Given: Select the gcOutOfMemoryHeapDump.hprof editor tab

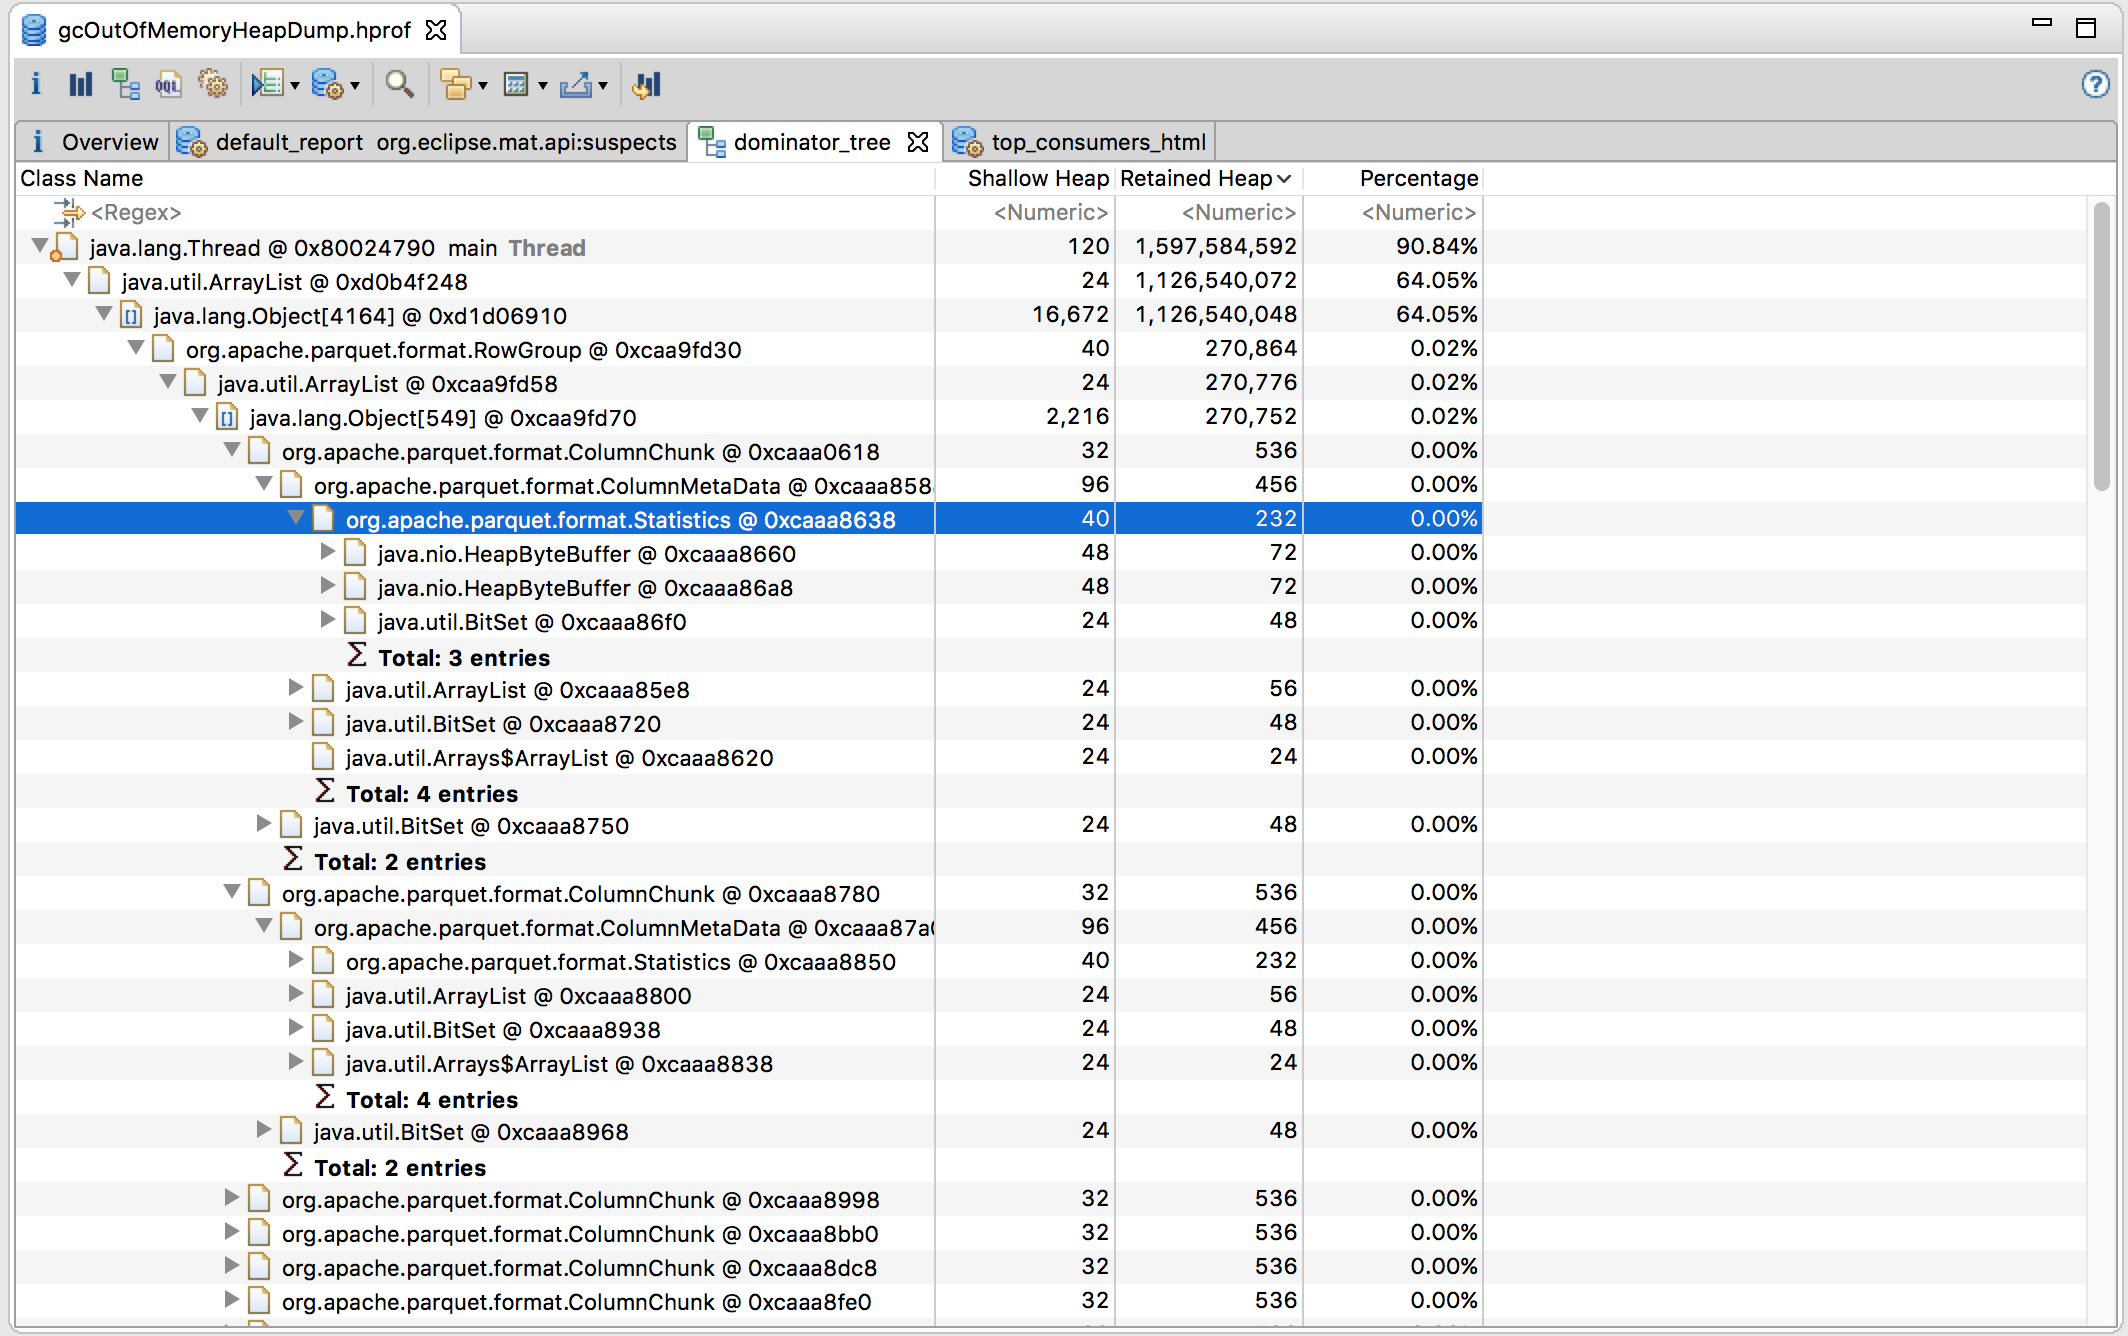Looking at the screenshot, I should 234,30.
